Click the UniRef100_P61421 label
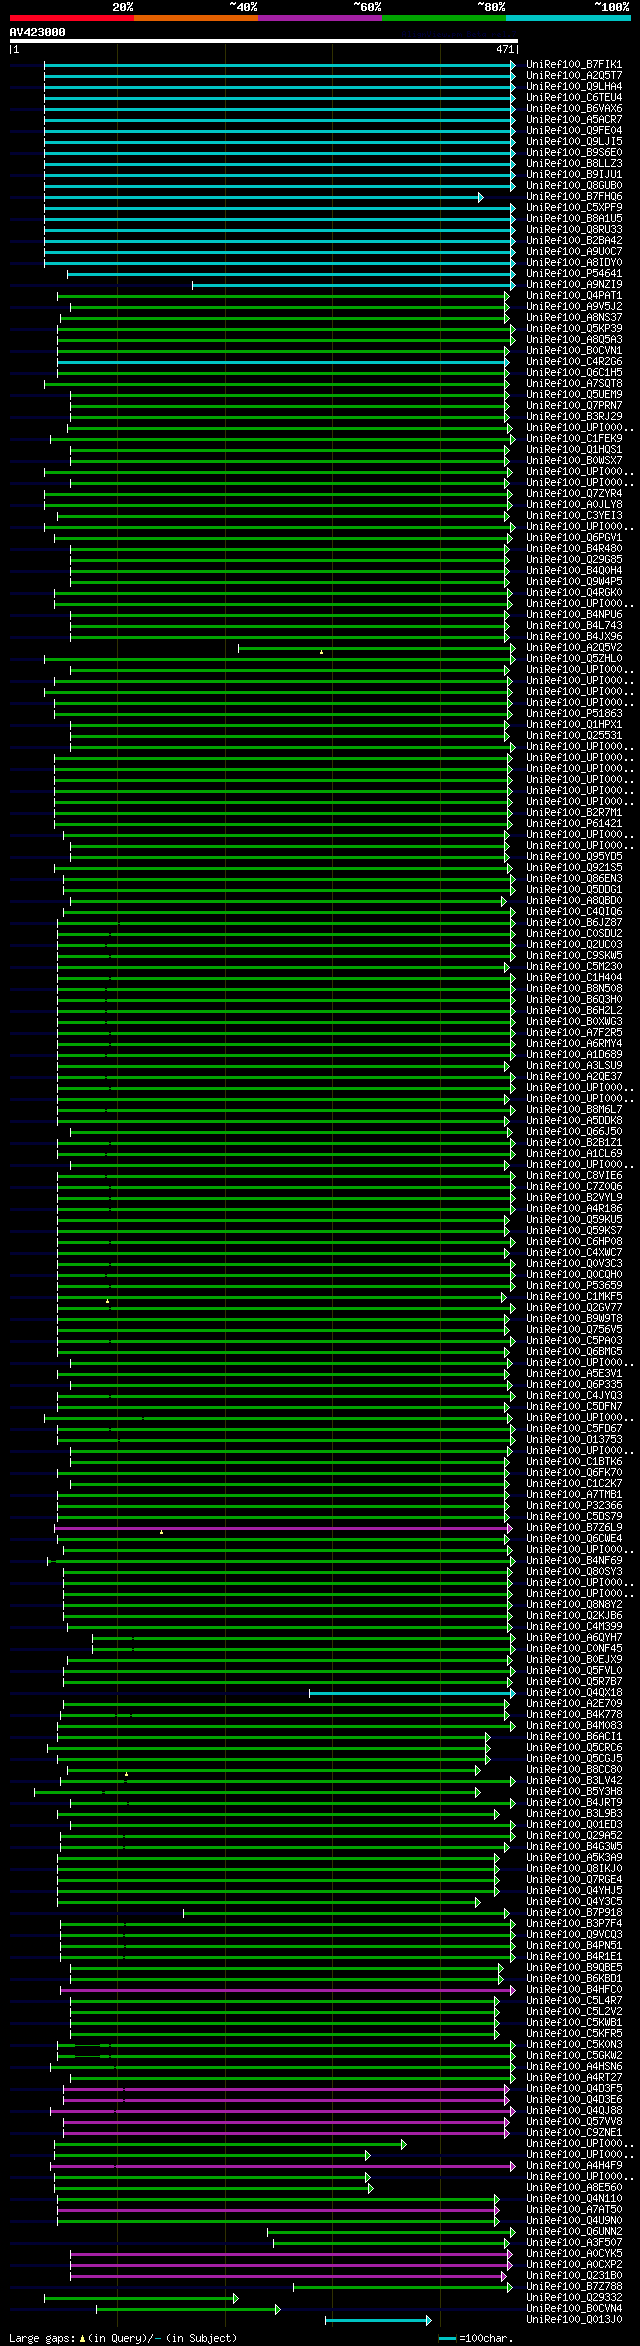 coord(574,824)
